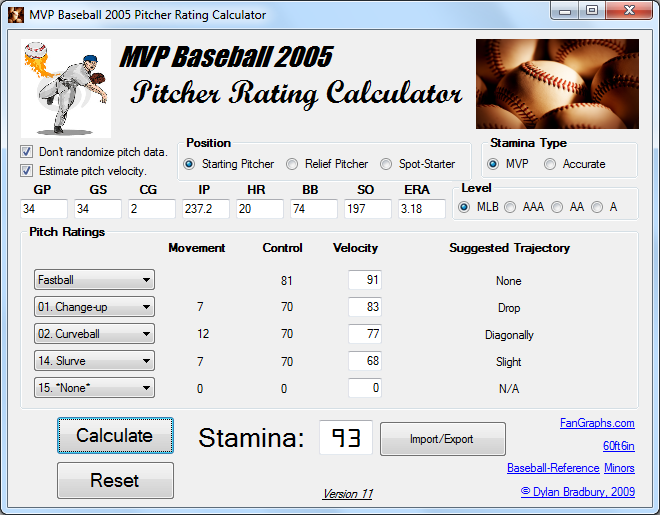Open the Dylan Bradbury, 2009 copyright link

[x=578, y=491]
